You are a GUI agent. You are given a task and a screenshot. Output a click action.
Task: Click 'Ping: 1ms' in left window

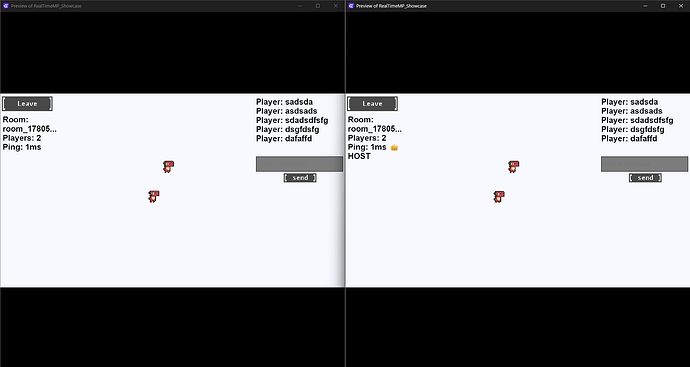click(x=22, y=147)
